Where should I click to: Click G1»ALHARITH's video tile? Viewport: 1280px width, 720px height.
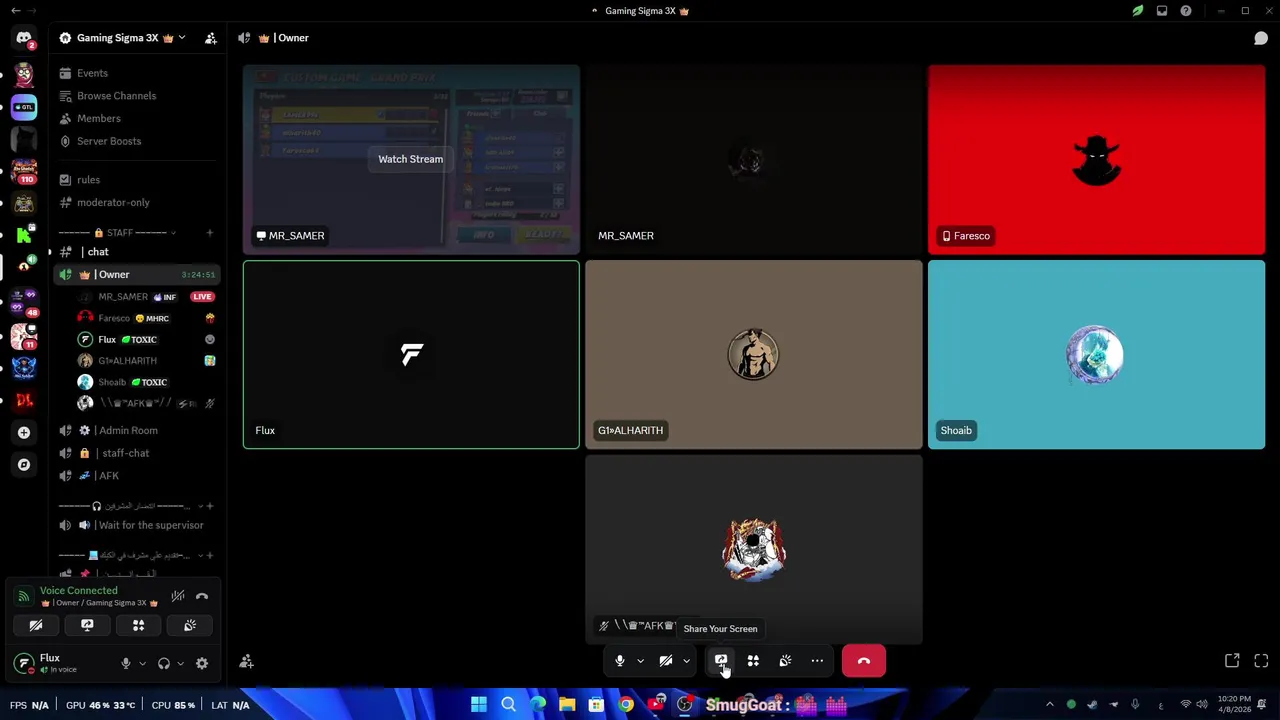pyautogui.click(x=754, y=355)
